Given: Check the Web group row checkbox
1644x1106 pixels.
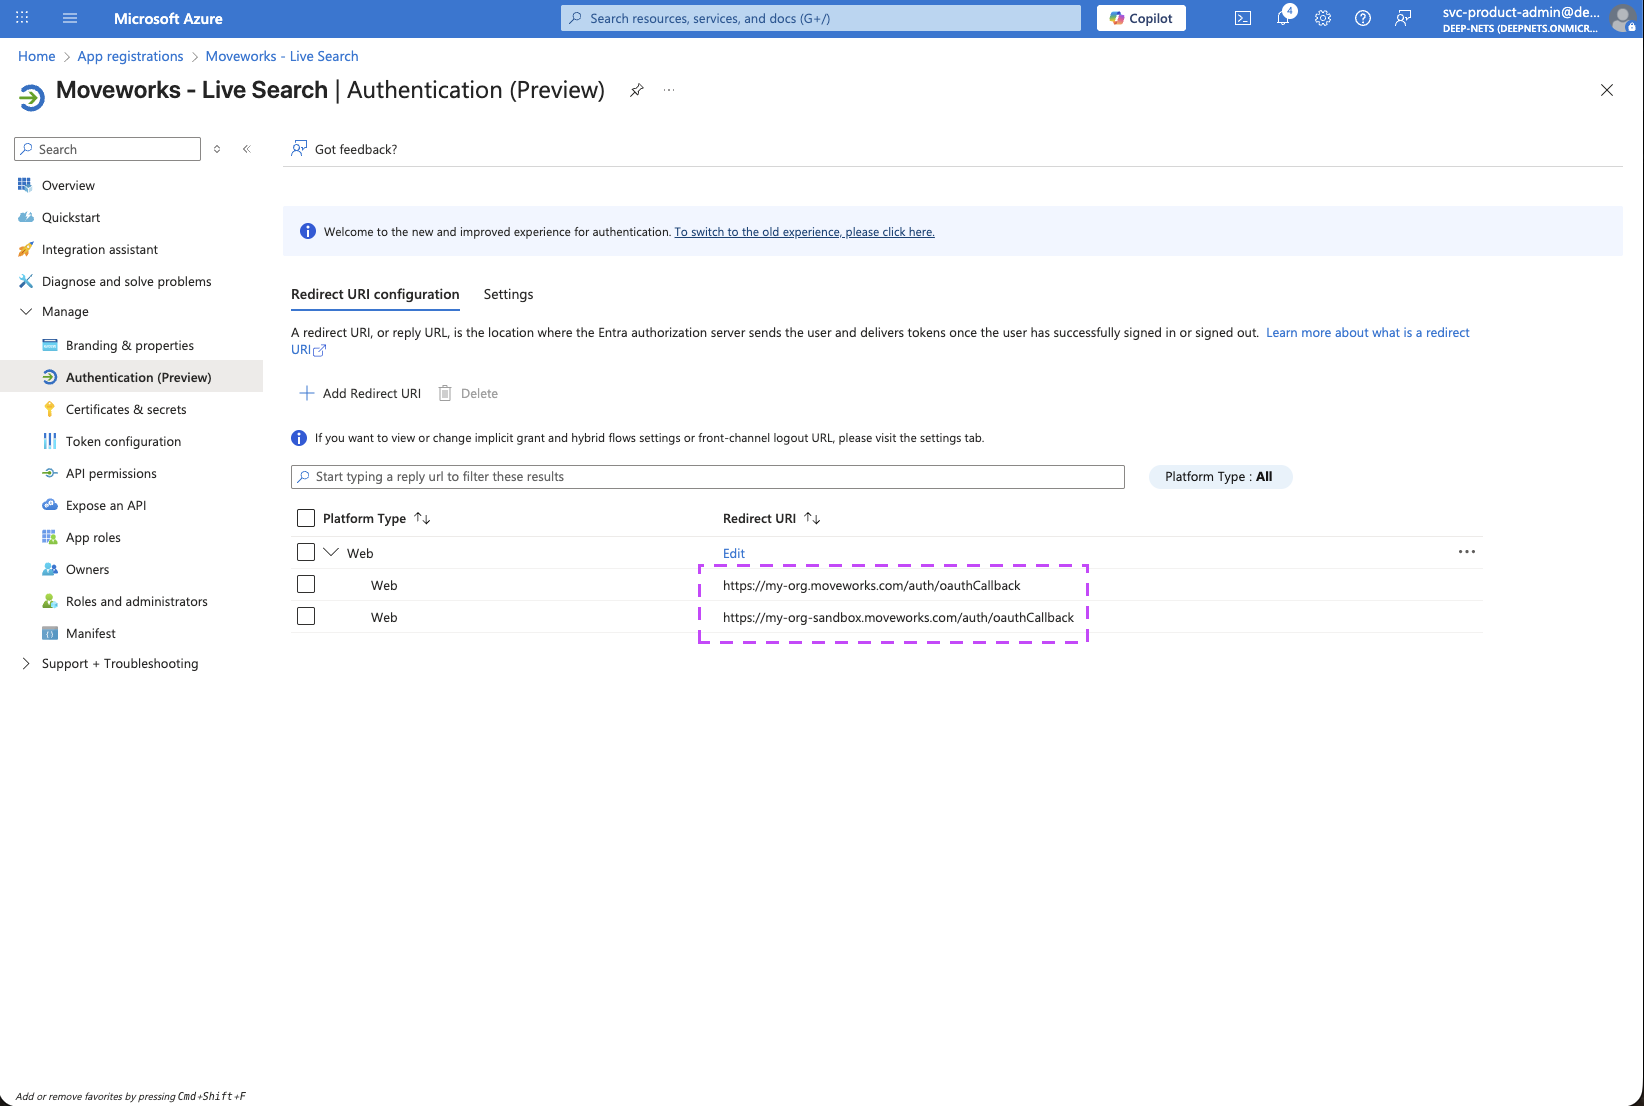Looking at the screenshot, I should coord(306,552).
